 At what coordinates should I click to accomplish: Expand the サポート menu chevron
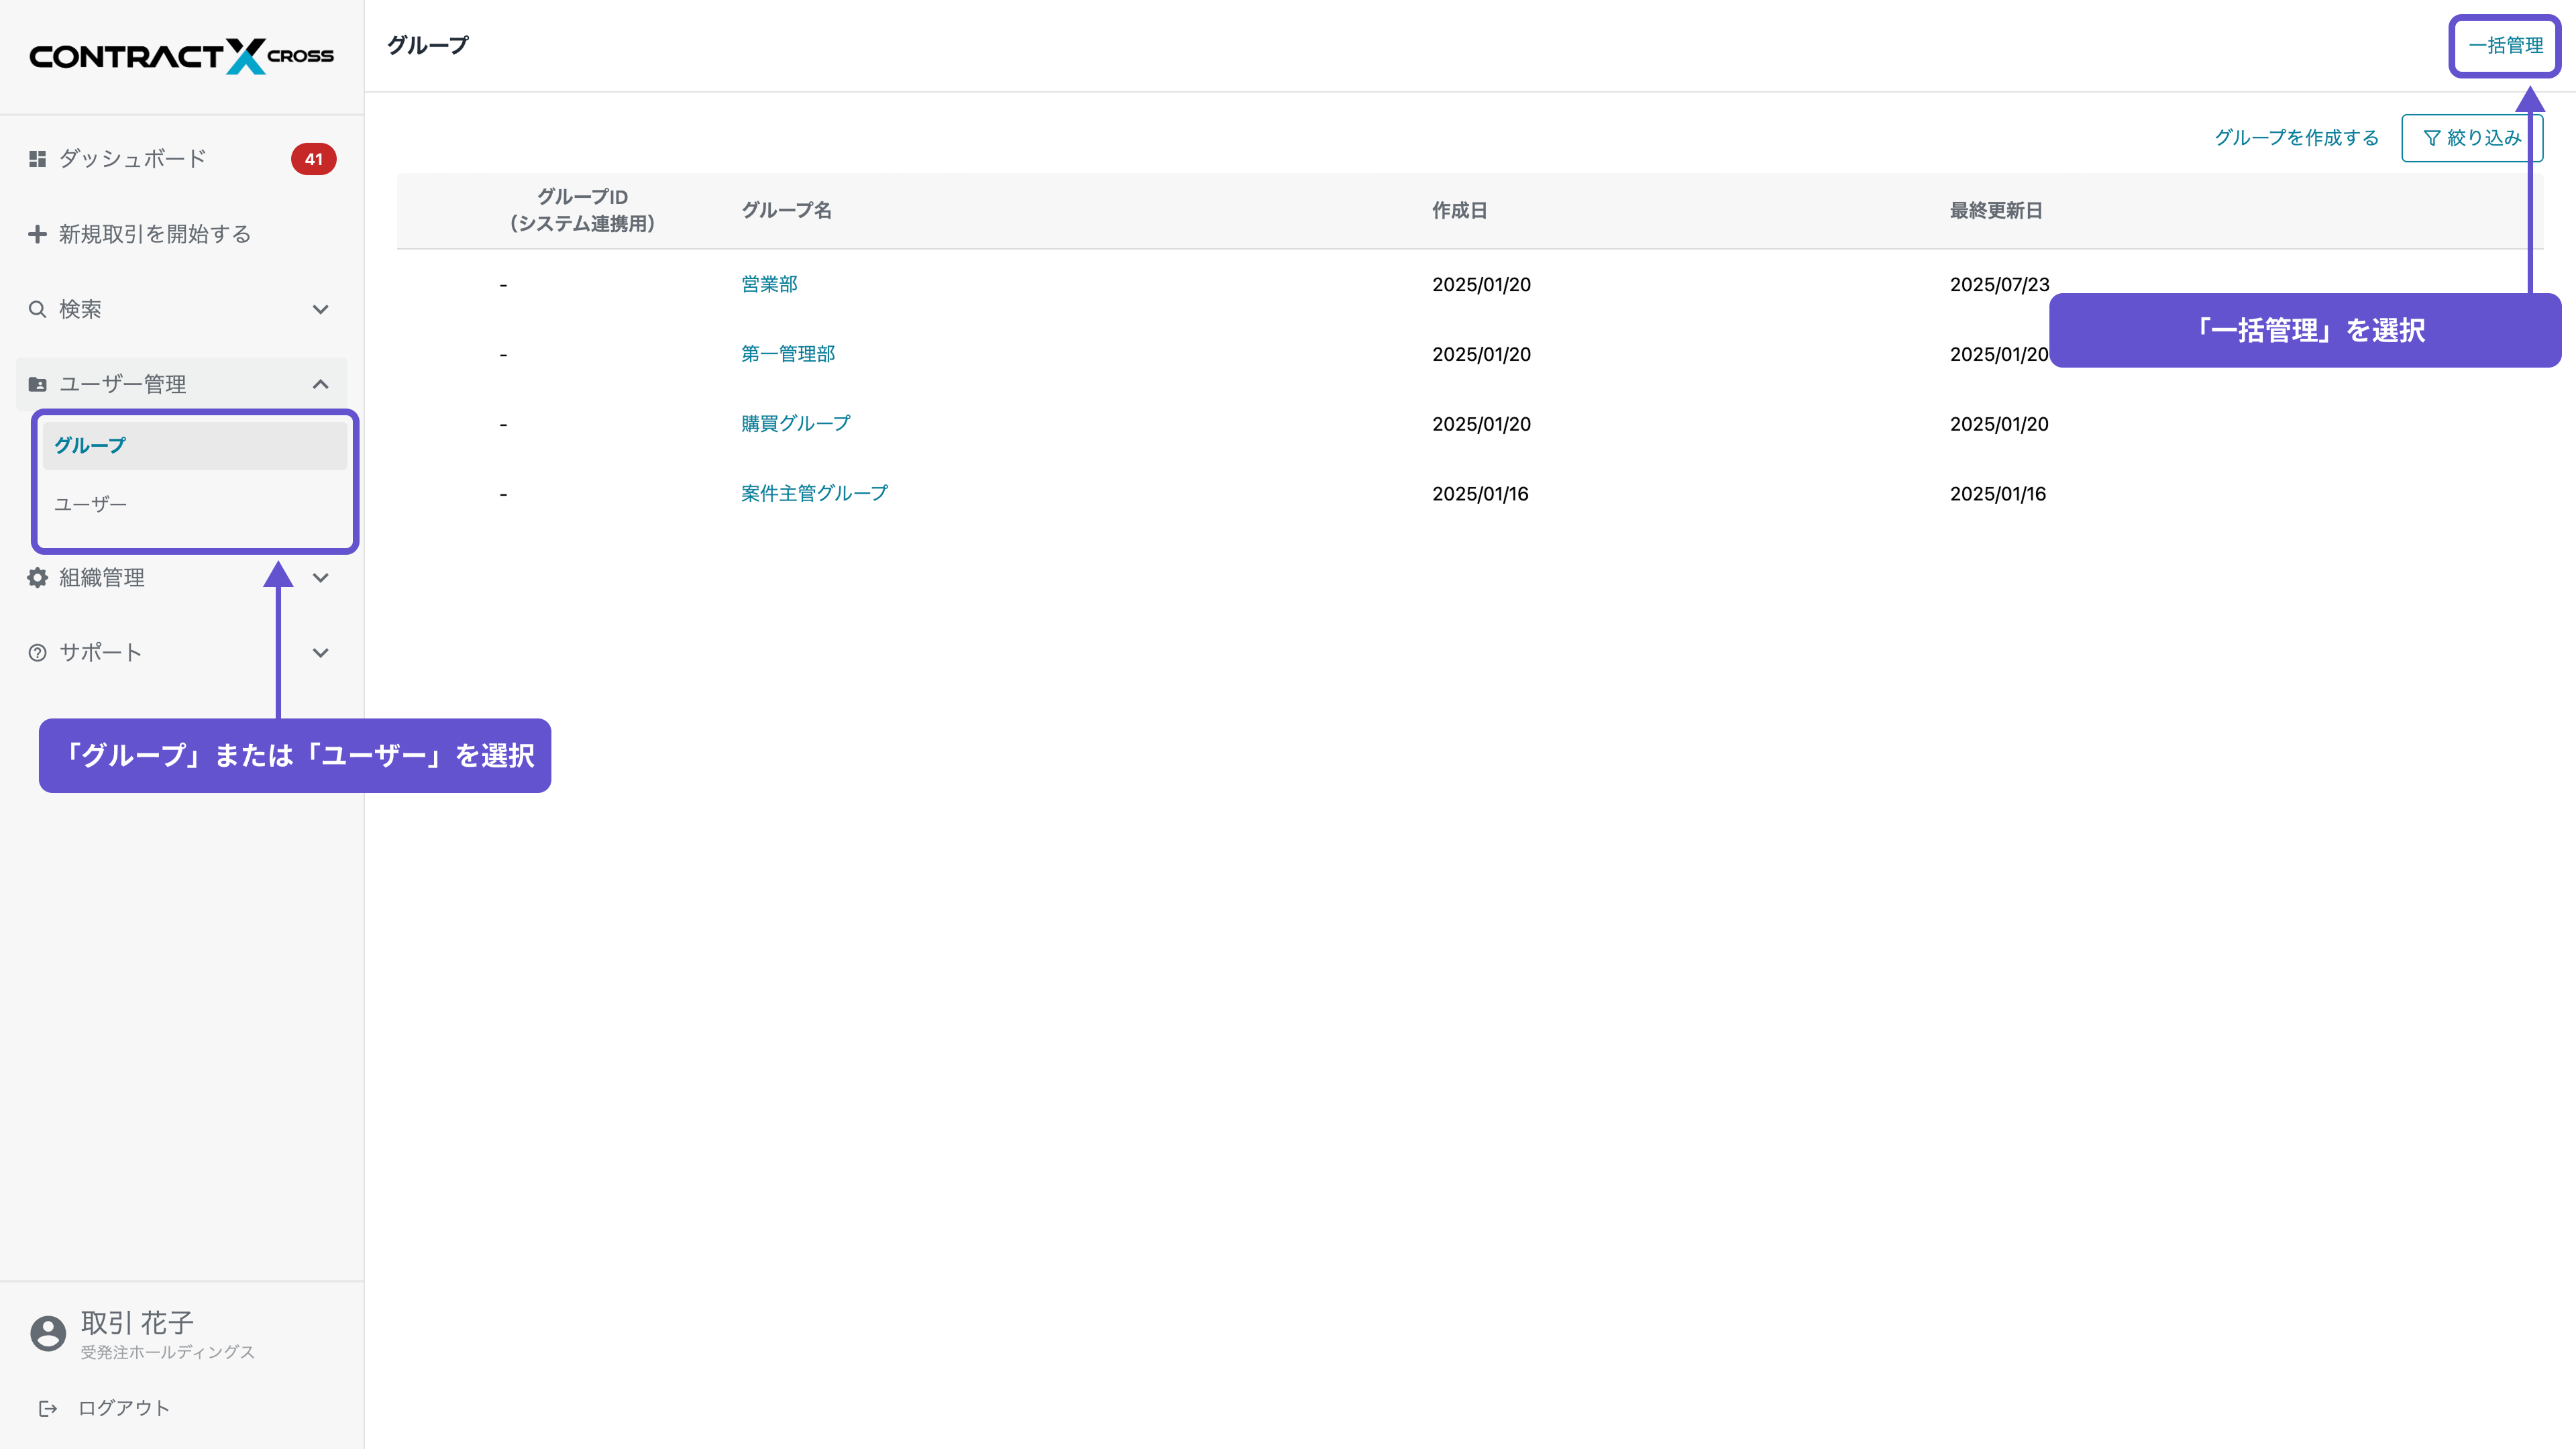coord(320,653)
